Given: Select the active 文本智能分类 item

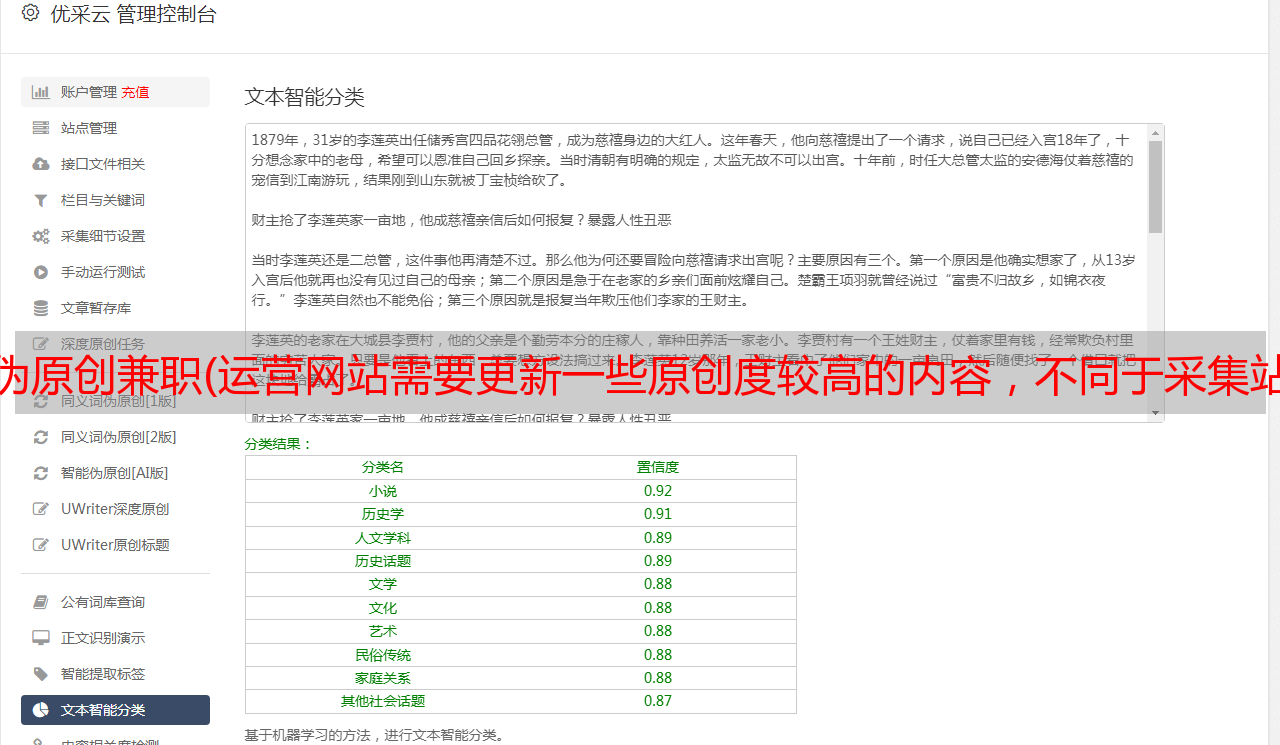Looking at the screenshot, I should 115,710.
